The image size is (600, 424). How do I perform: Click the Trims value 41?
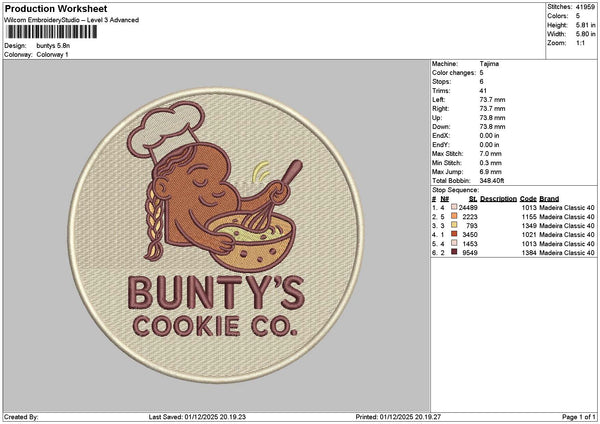(x=483, y=91)
